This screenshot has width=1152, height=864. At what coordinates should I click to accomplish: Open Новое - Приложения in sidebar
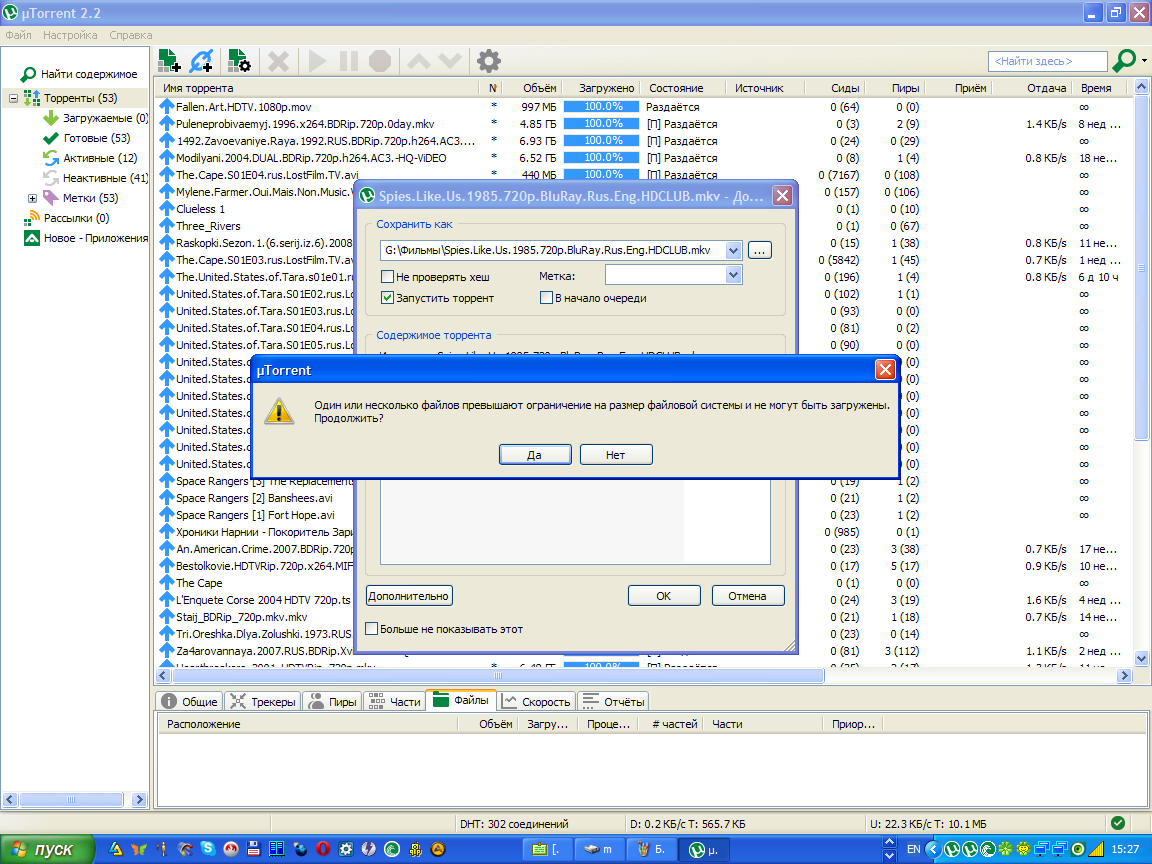[86, 238]
